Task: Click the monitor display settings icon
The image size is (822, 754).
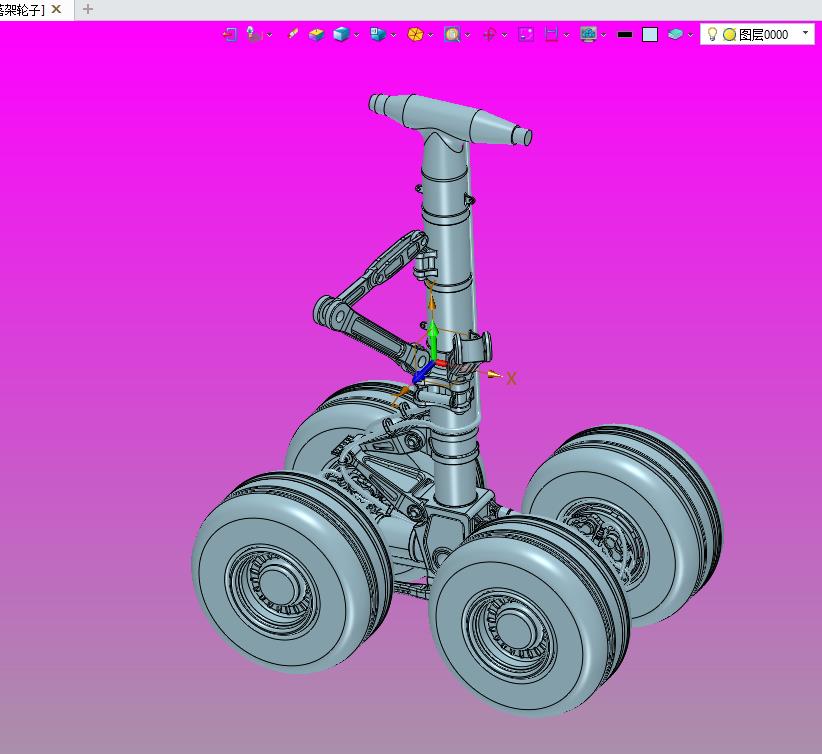Action: [x=589, y=35]
